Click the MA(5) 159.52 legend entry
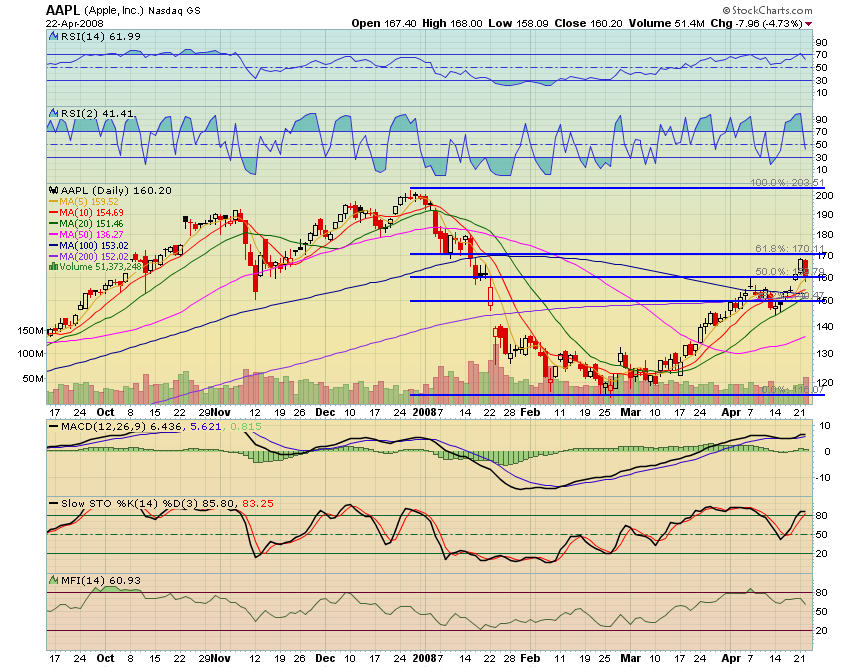850x668 pixels. point(84,202)
